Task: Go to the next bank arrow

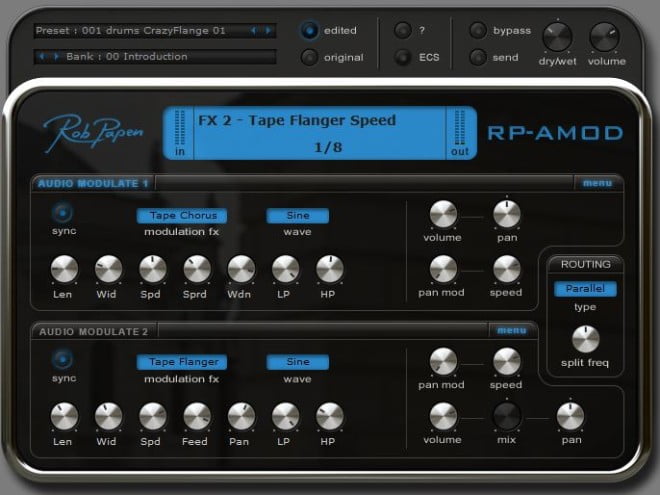Action: [x=56, y=56]
